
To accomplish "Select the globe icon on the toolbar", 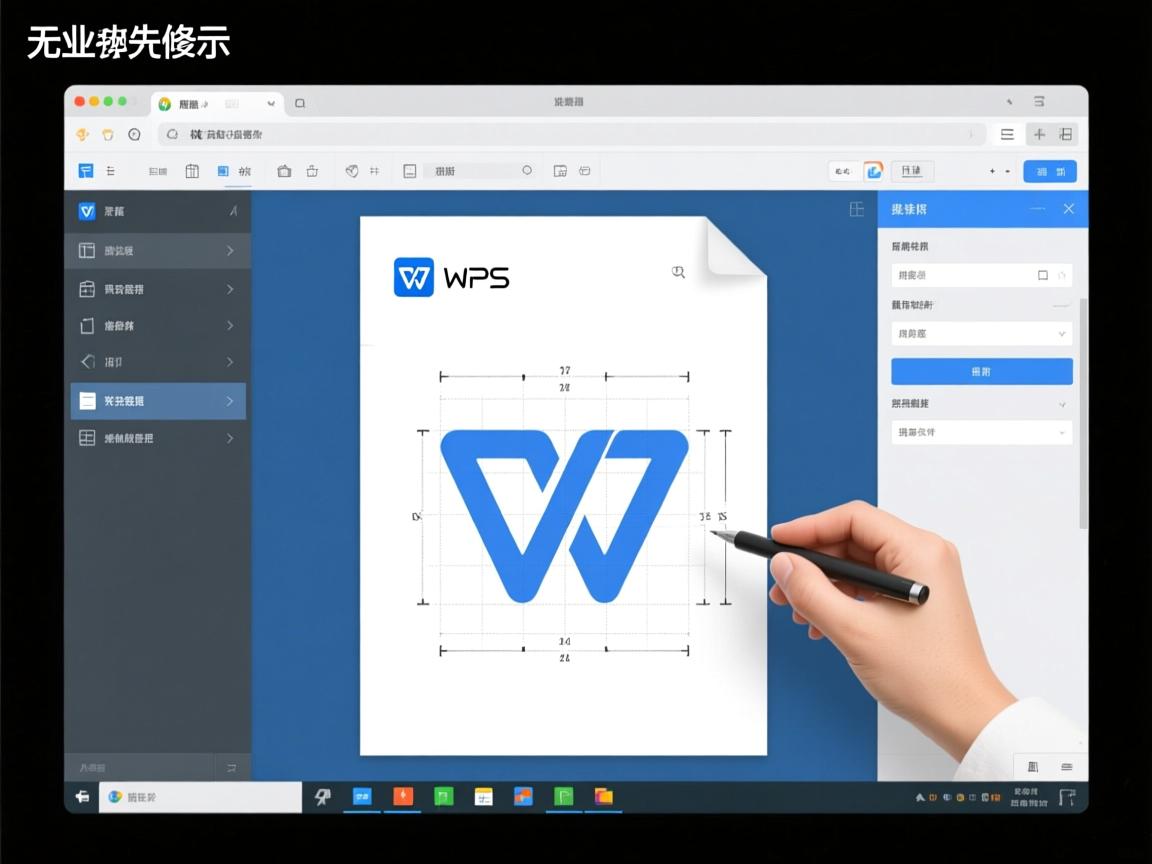I will point(353,170).
